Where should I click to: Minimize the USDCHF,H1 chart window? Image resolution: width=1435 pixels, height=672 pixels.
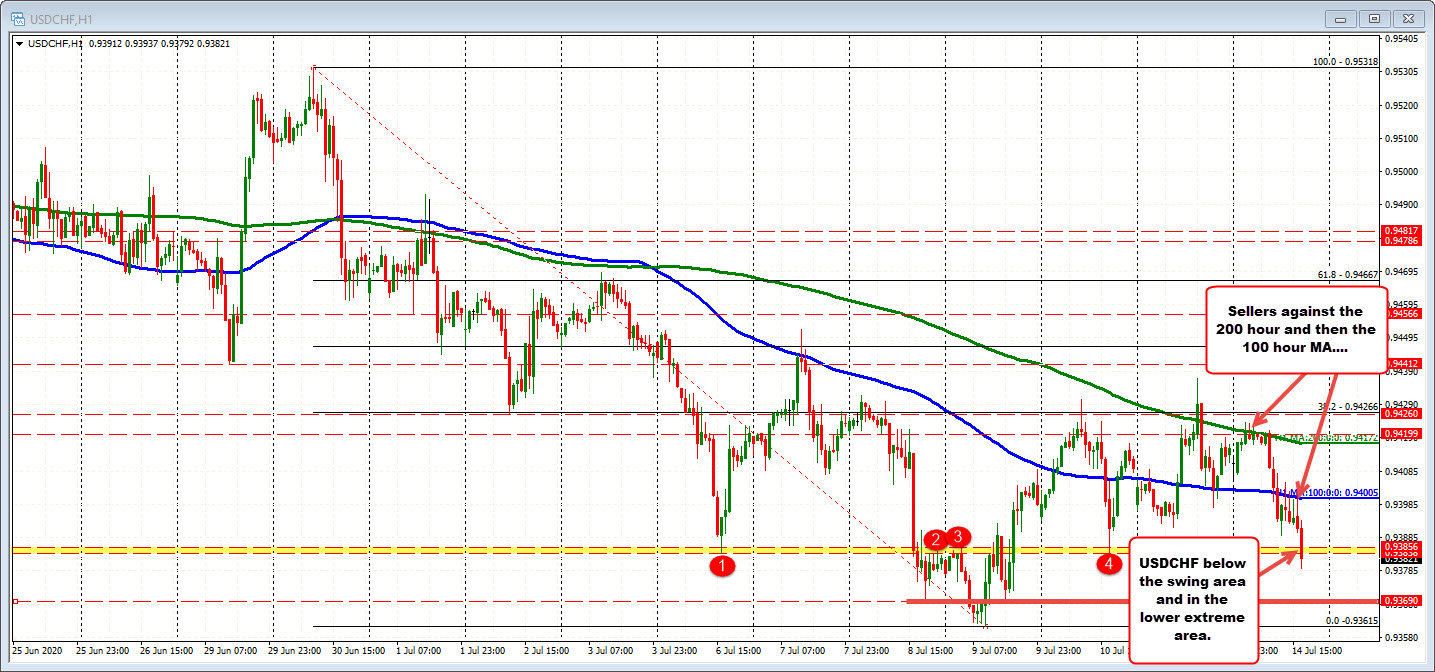1342,18
